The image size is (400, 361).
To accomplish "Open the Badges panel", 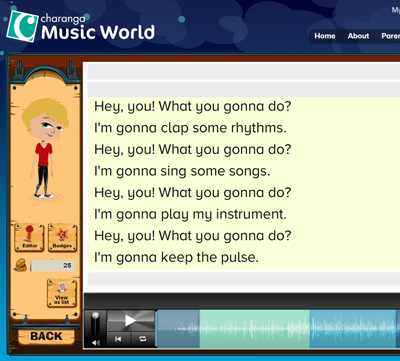I will [62, 237].
